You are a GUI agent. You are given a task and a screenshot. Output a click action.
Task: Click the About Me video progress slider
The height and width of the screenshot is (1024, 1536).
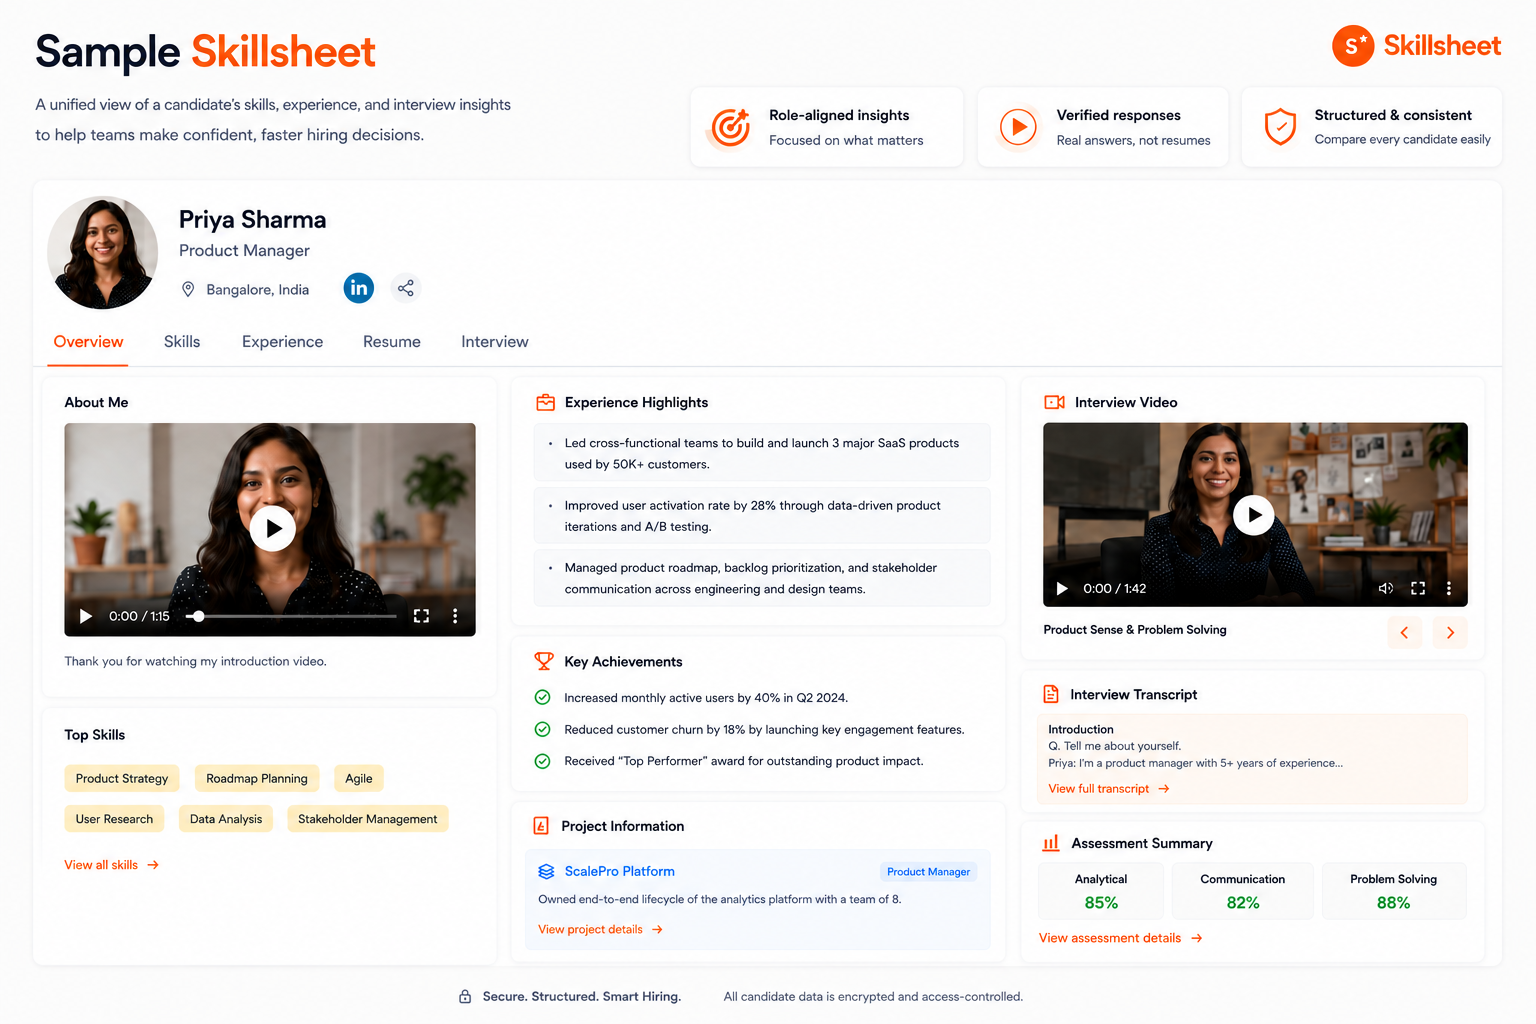[292, 616]
